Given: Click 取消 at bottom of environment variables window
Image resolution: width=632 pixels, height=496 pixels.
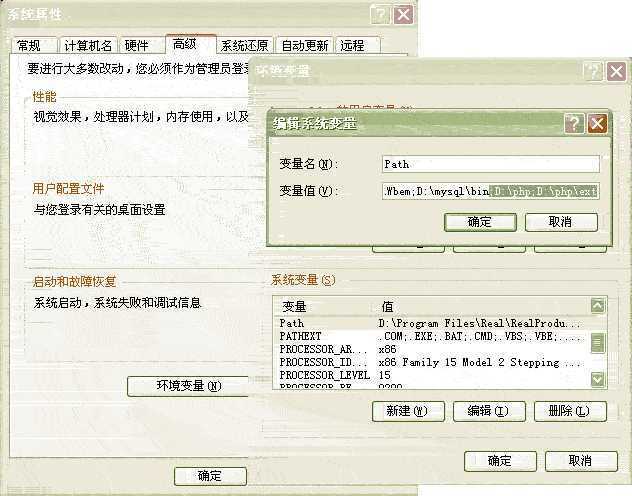Looking at the screenshot, I should [581, 461].
